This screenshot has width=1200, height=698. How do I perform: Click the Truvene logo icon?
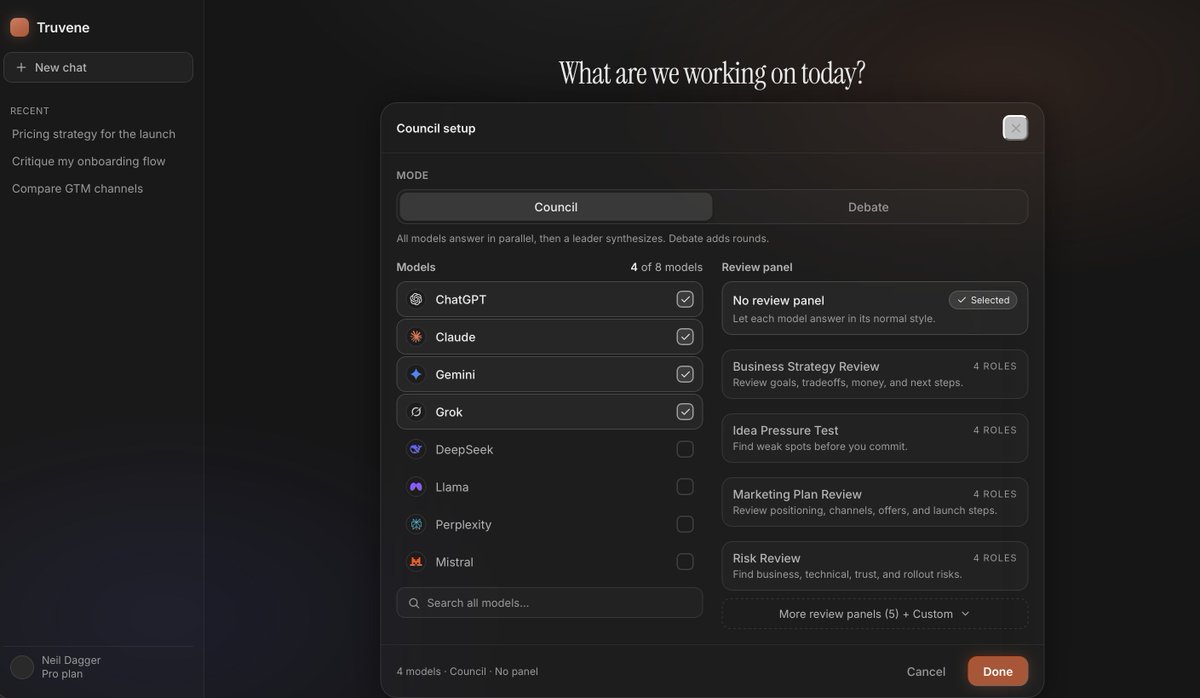point(19,27)
